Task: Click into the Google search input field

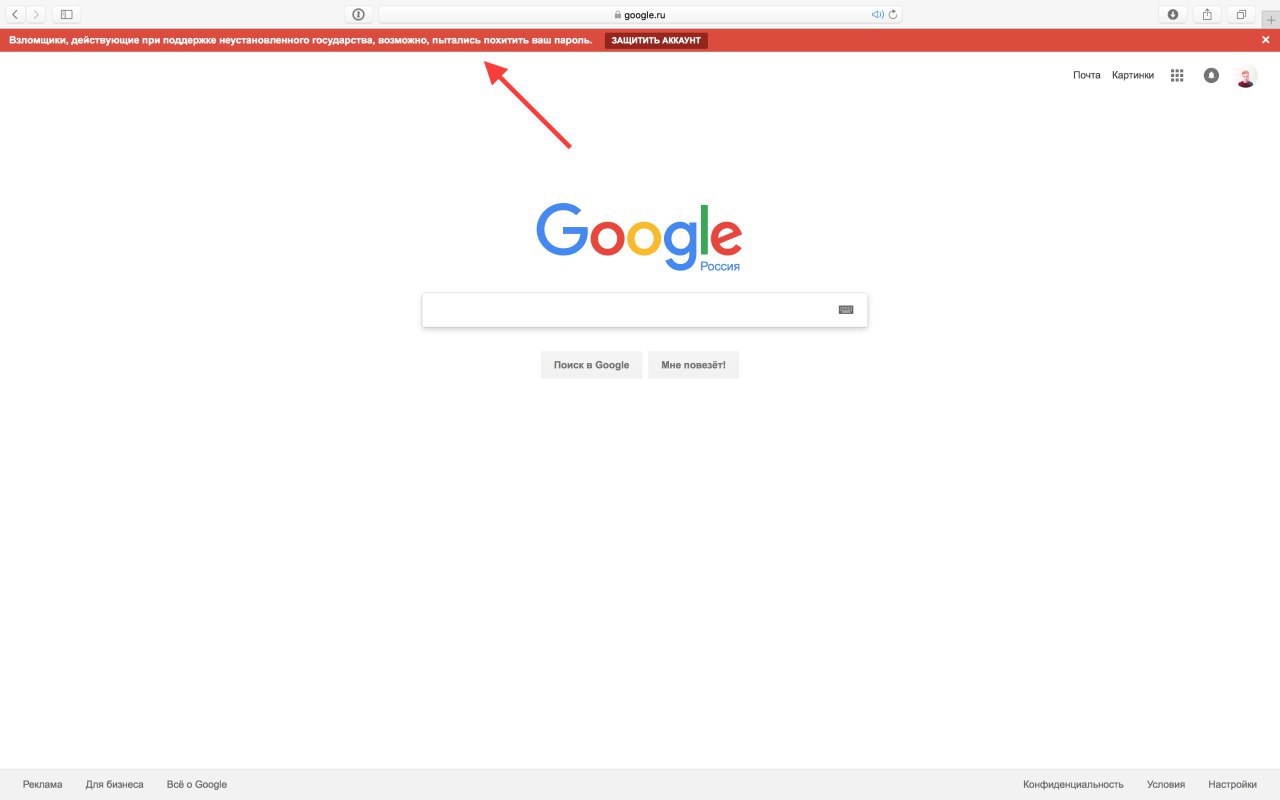Action: (630, 310)
